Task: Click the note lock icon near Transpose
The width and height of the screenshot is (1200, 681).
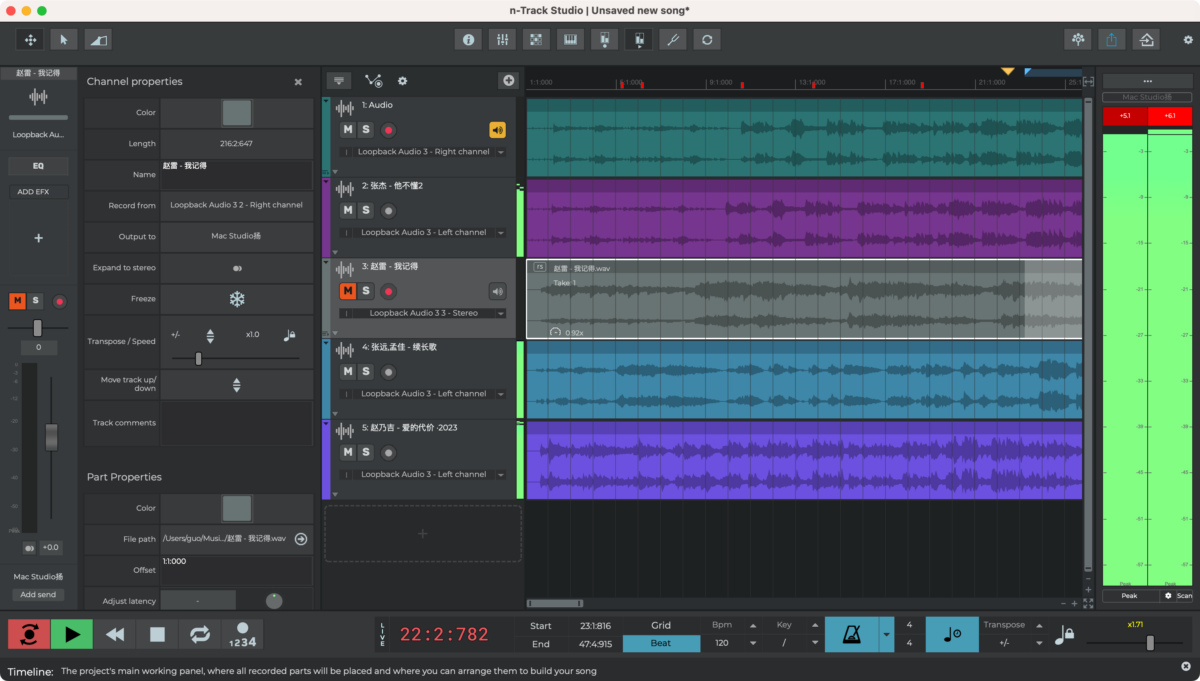Action: pyautogui.click(x=1064, y=634)
